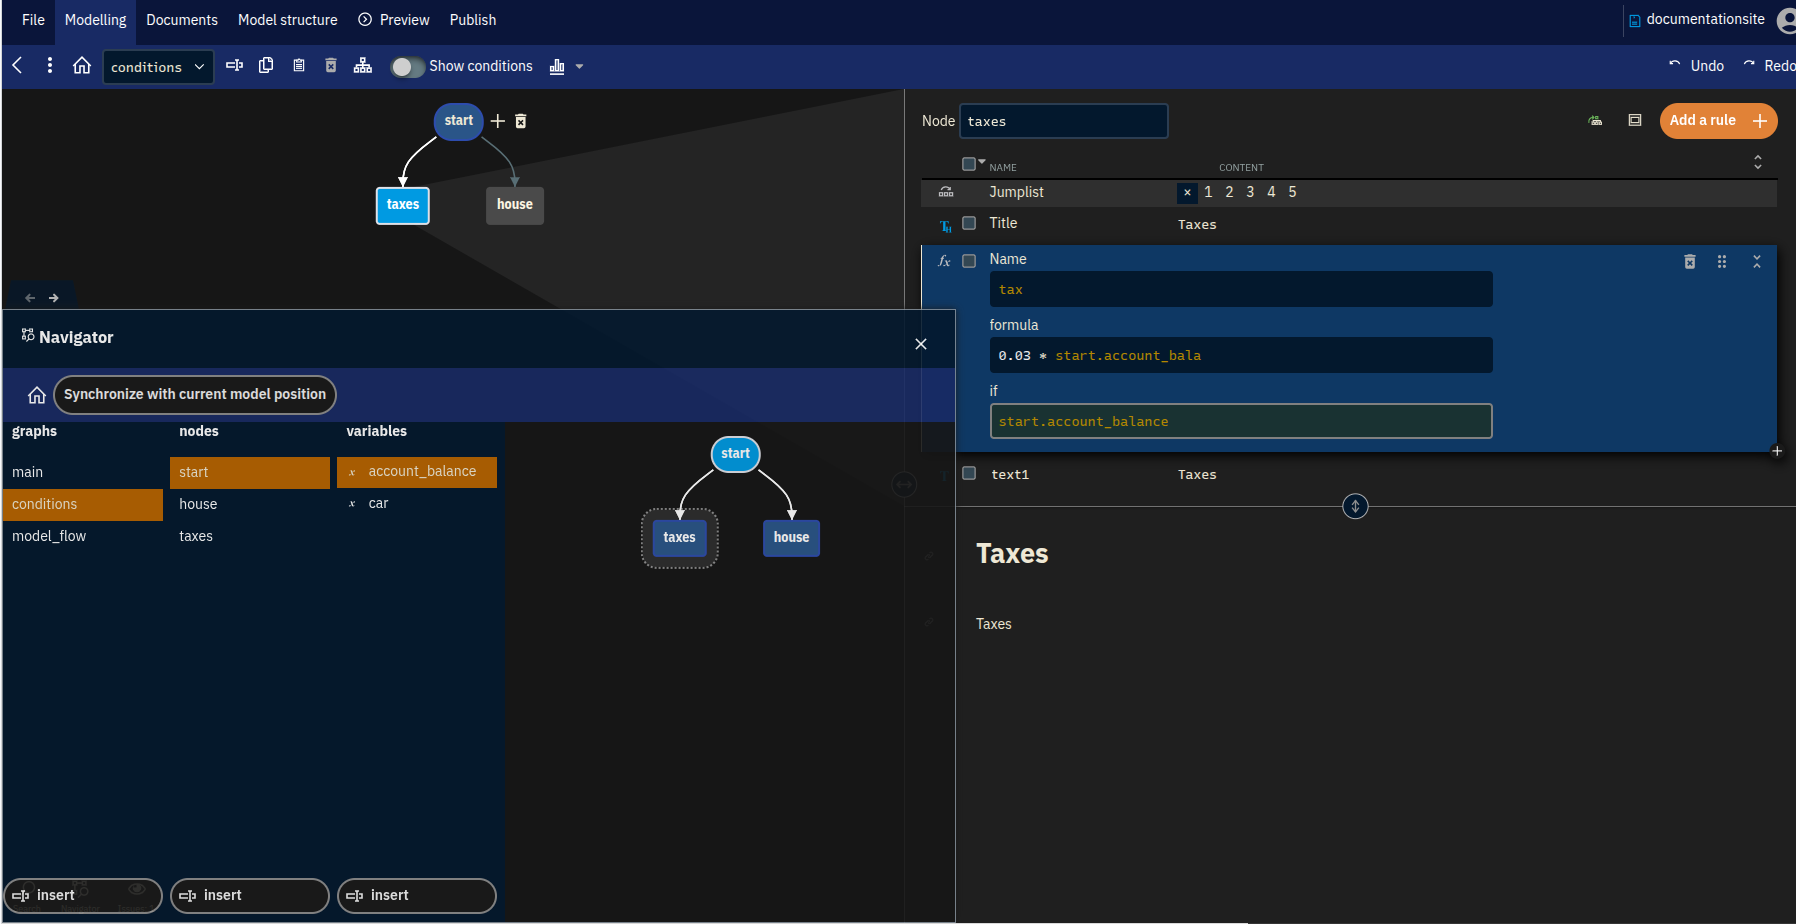Open the Documents tab
The height and width of the screenshot is (924, 1796).
pos(182,20)
